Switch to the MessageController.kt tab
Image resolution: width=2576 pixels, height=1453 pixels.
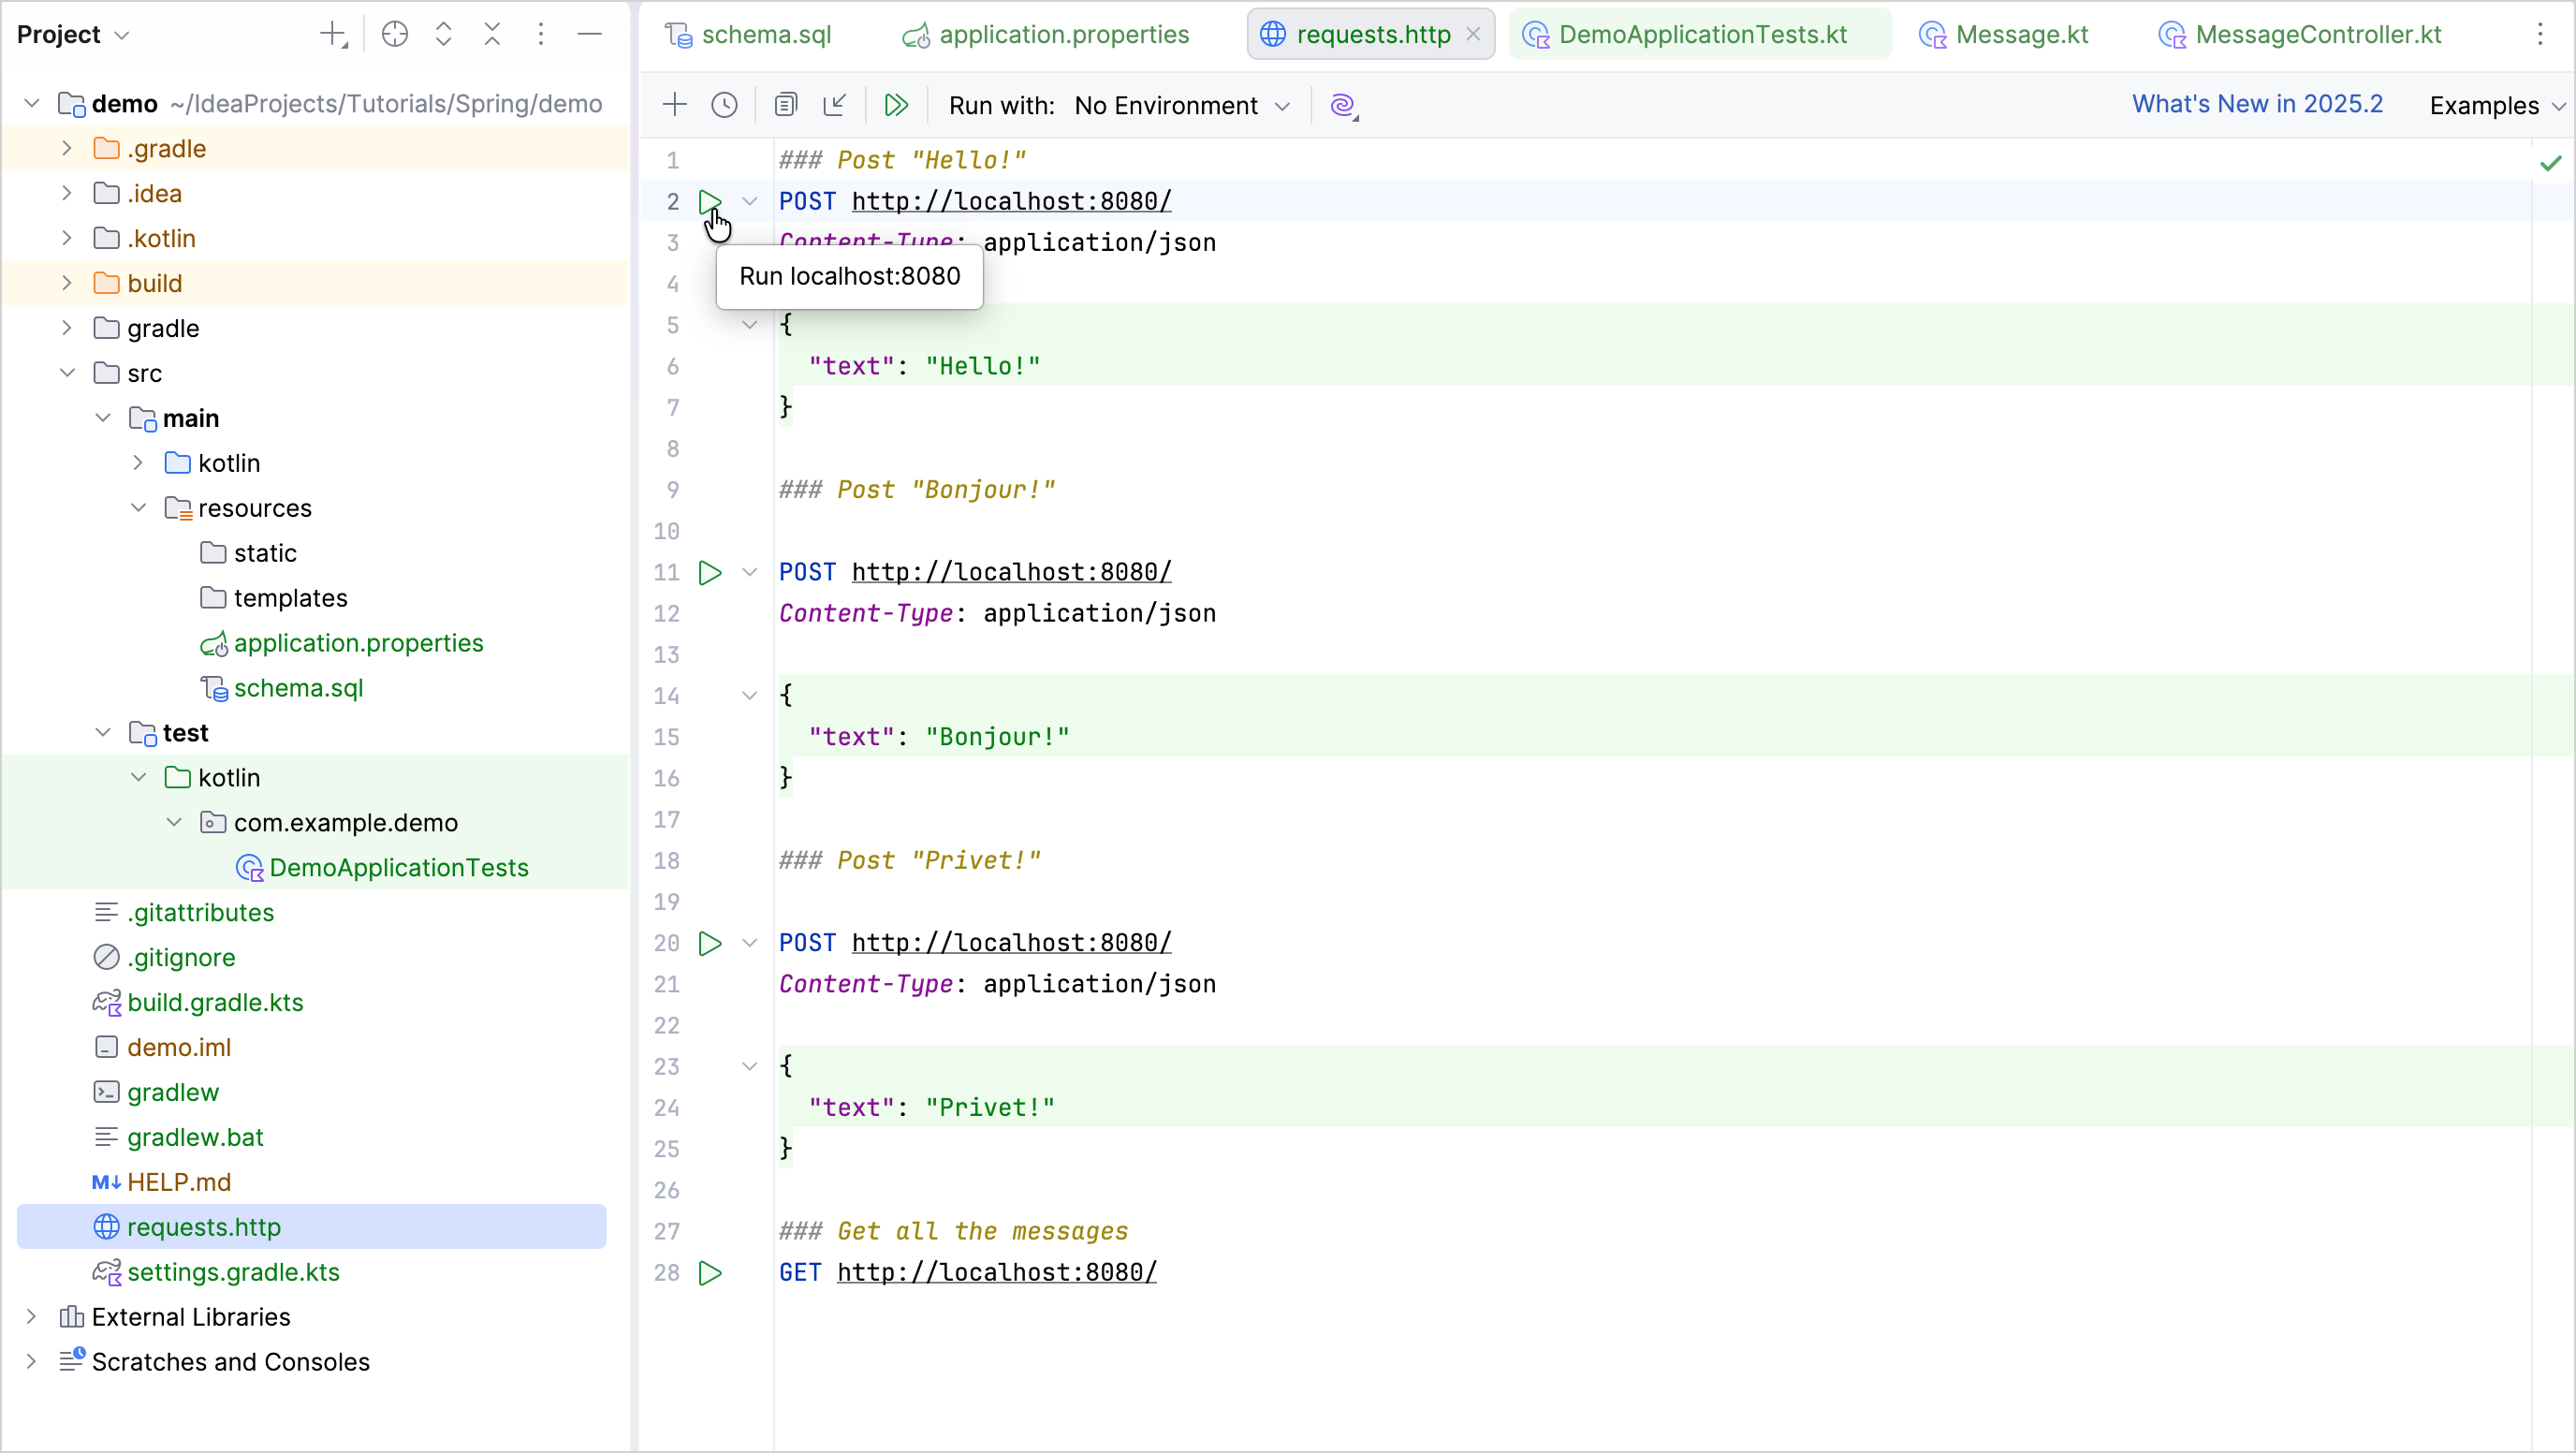coord(2299,35)
